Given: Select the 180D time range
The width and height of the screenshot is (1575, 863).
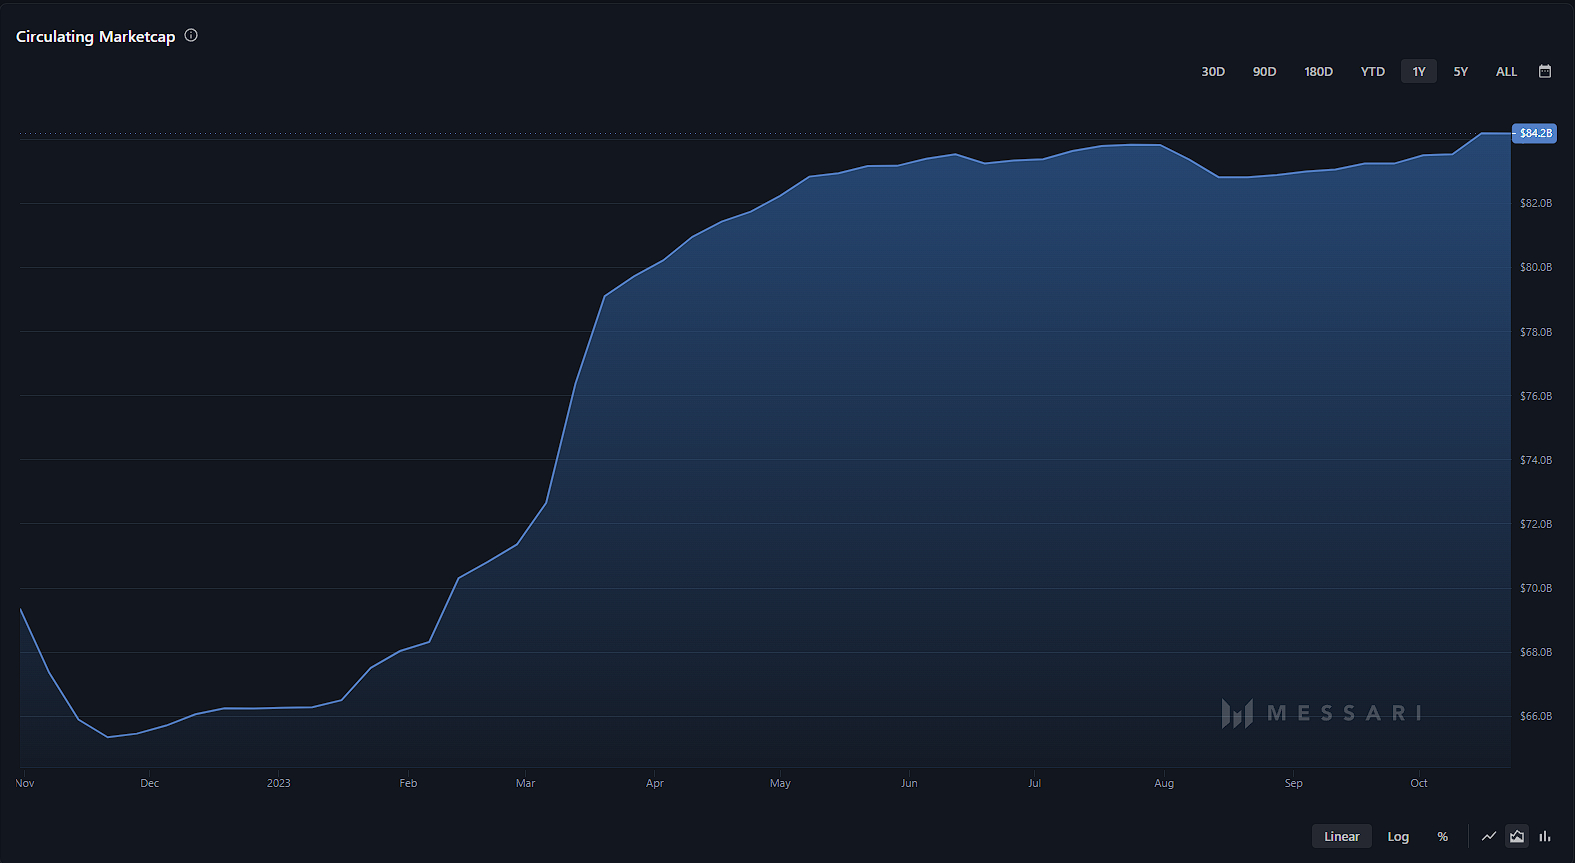Looking at the screenshot, I should click(x=1318, y=71).
